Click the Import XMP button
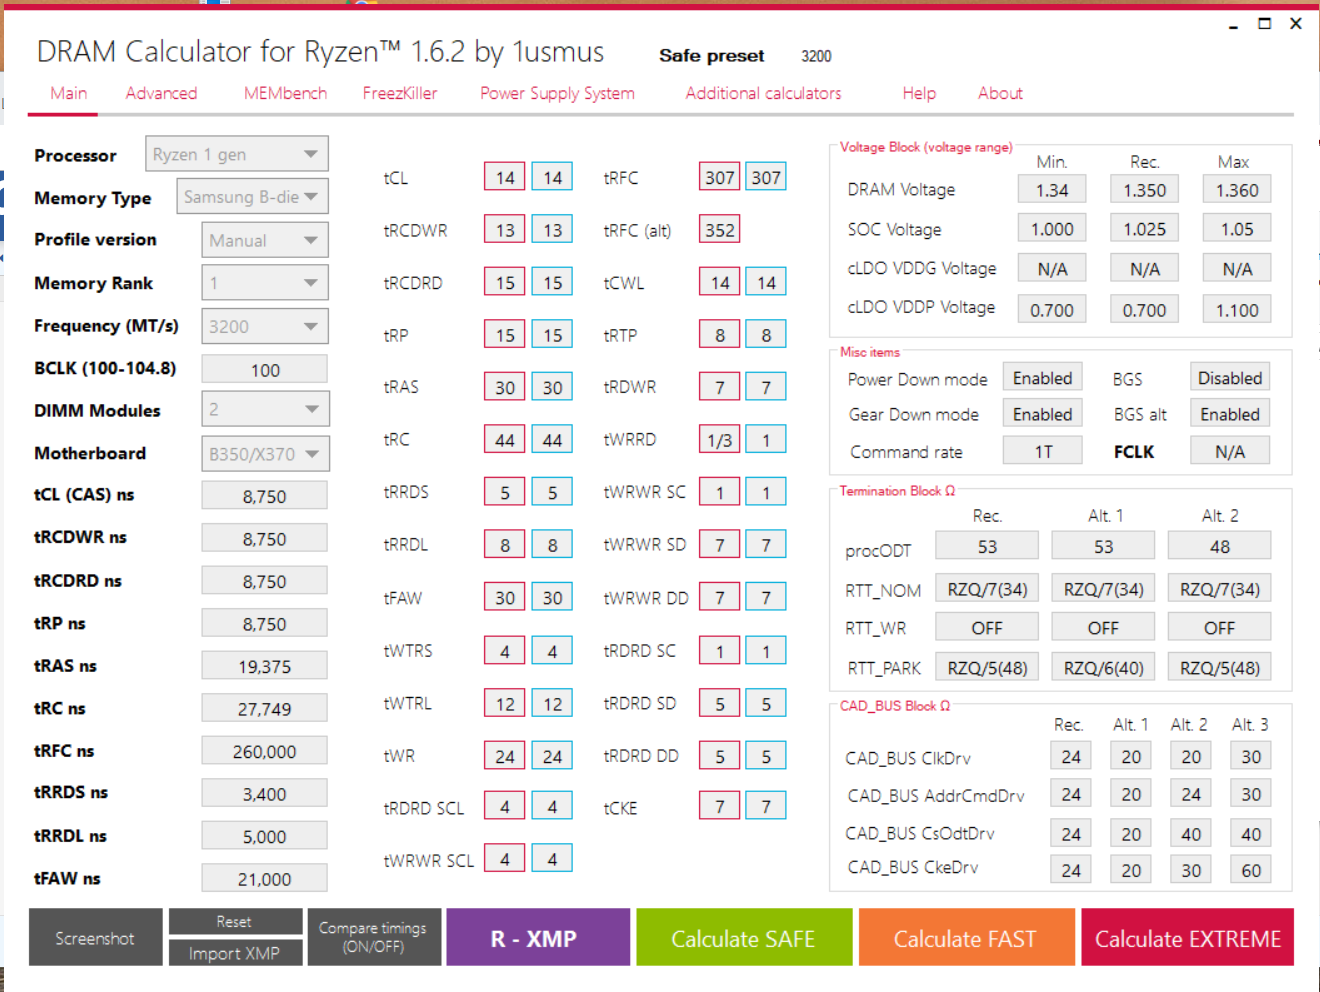This screenshot has width=1320, height=992. pyautogui.click(x=235, y=953)
